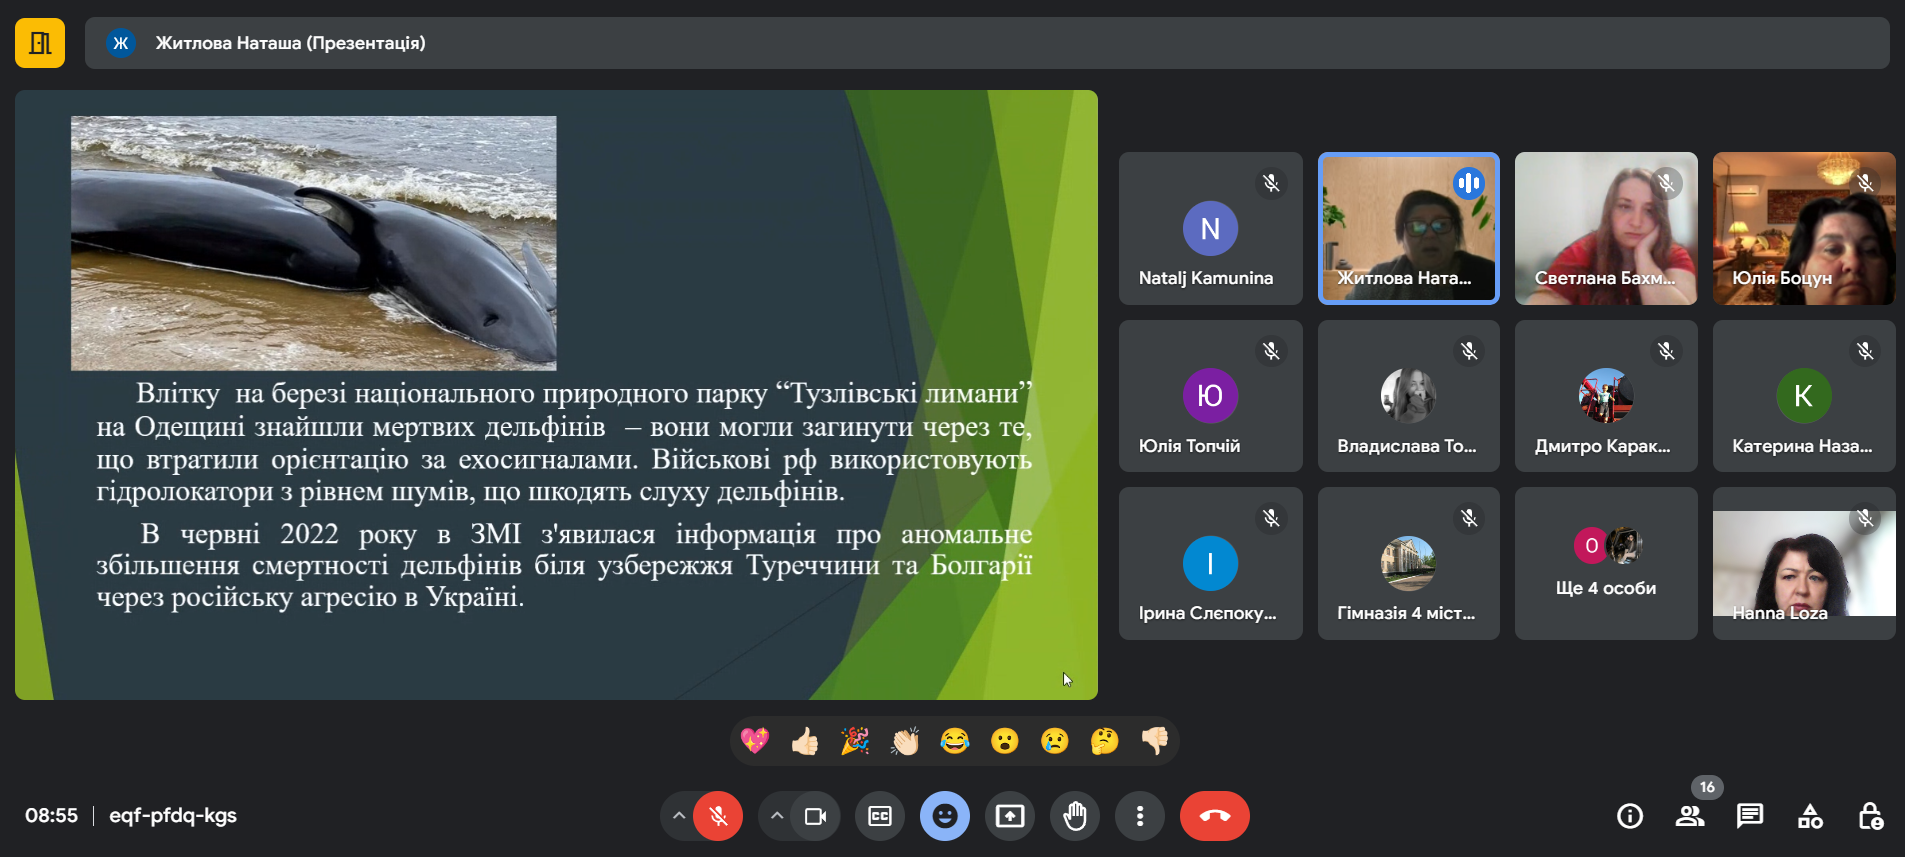Click the Ще 4 особи tile
This screenshot has width=1905, height=857.
coord(1606,564)
